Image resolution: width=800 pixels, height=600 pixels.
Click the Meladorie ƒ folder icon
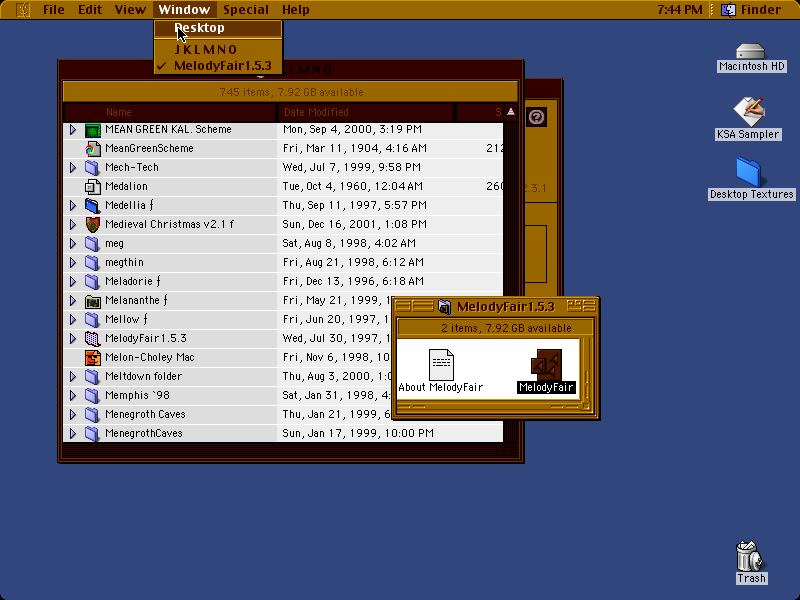(92, 282)
